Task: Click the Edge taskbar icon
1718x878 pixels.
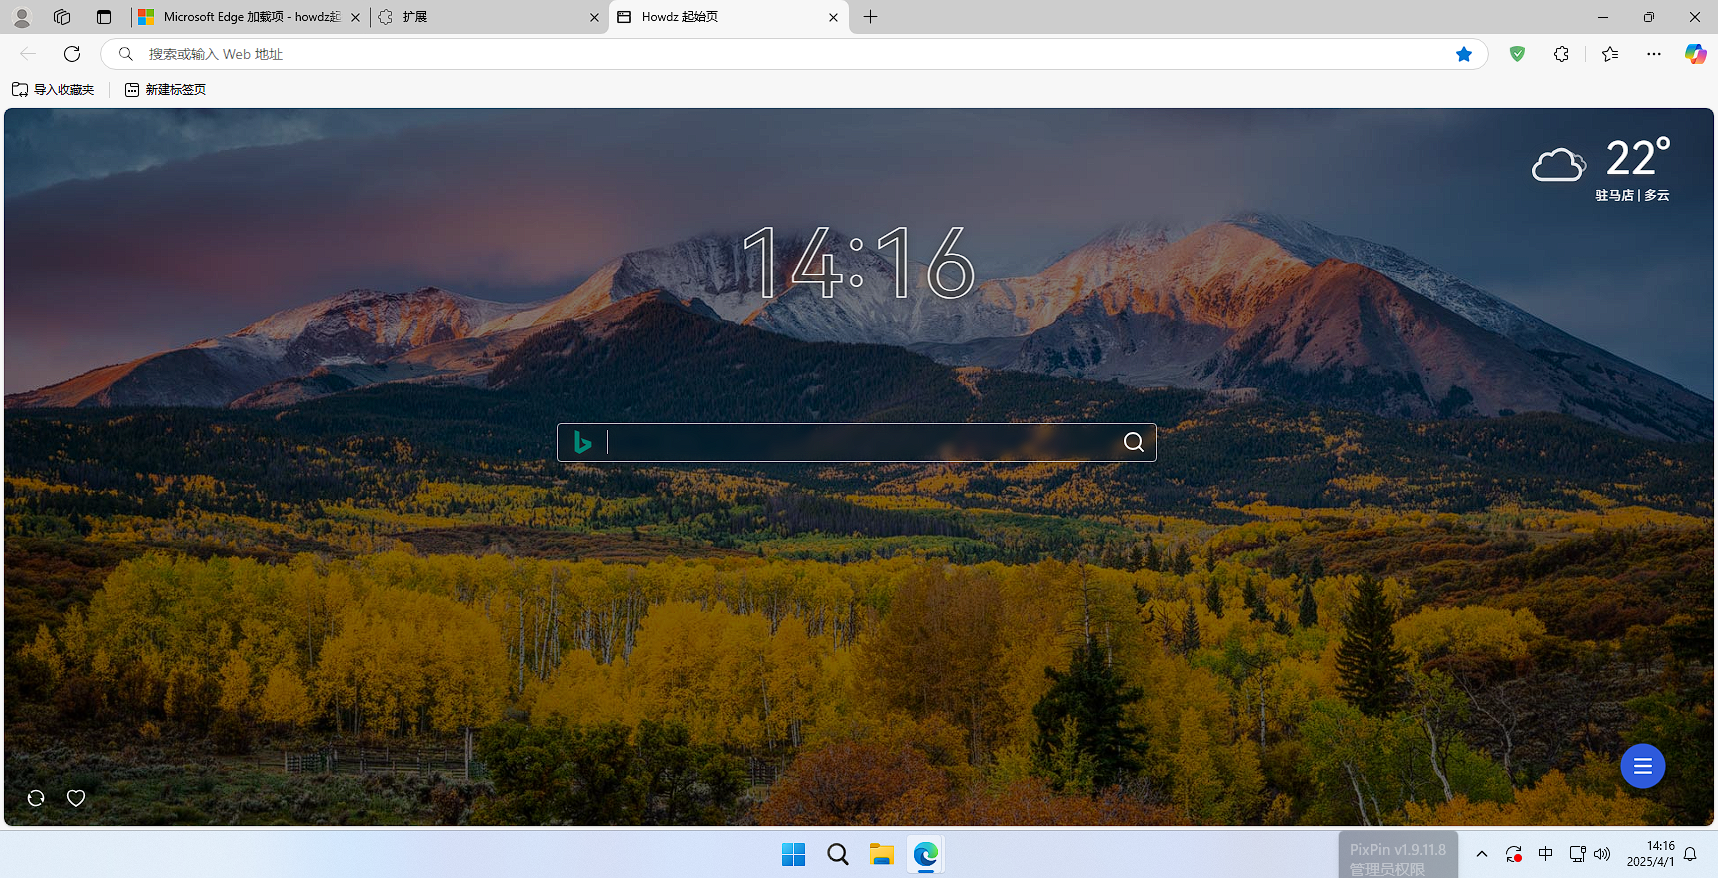Action: click(926, 854)
